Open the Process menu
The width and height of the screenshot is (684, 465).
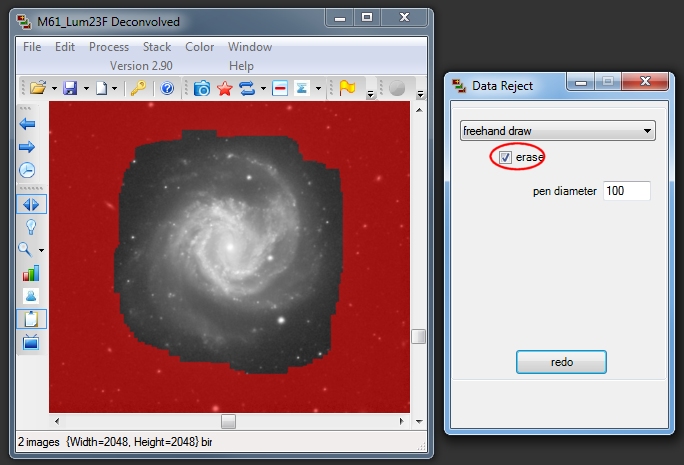tap(109, 47)
